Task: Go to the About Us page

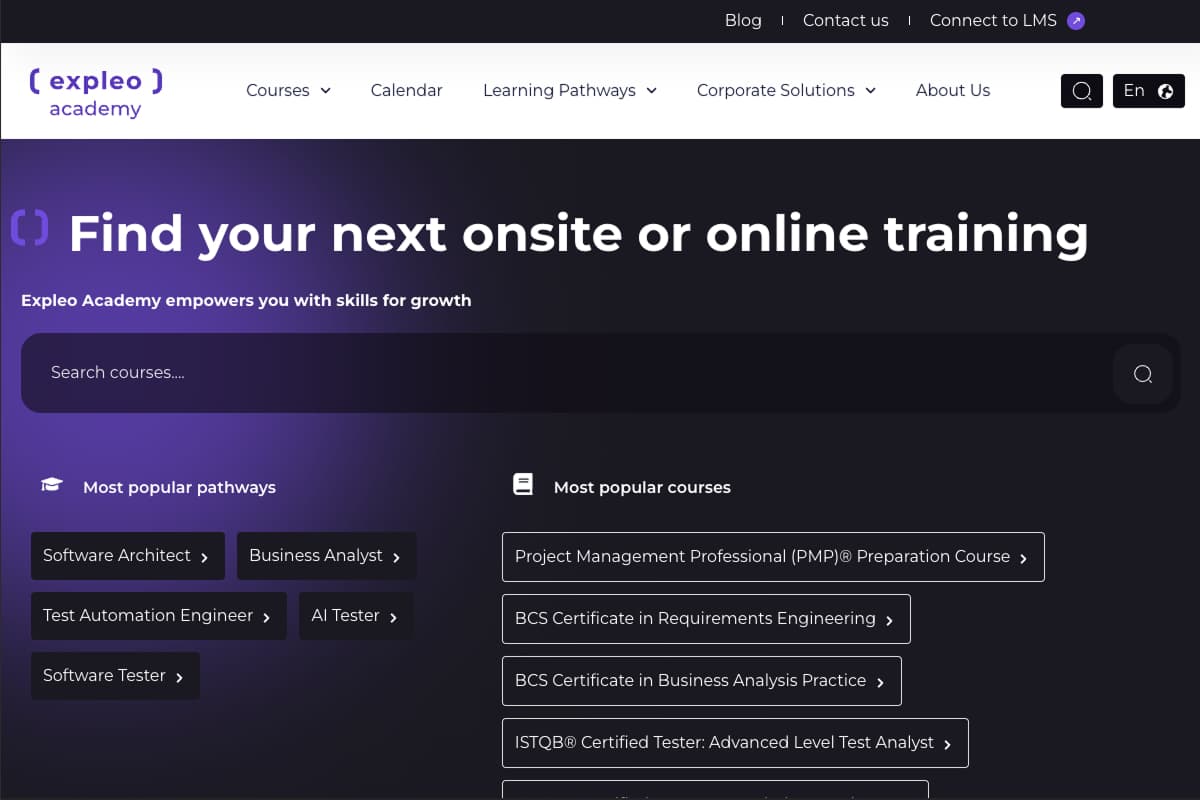Action: 952,90
